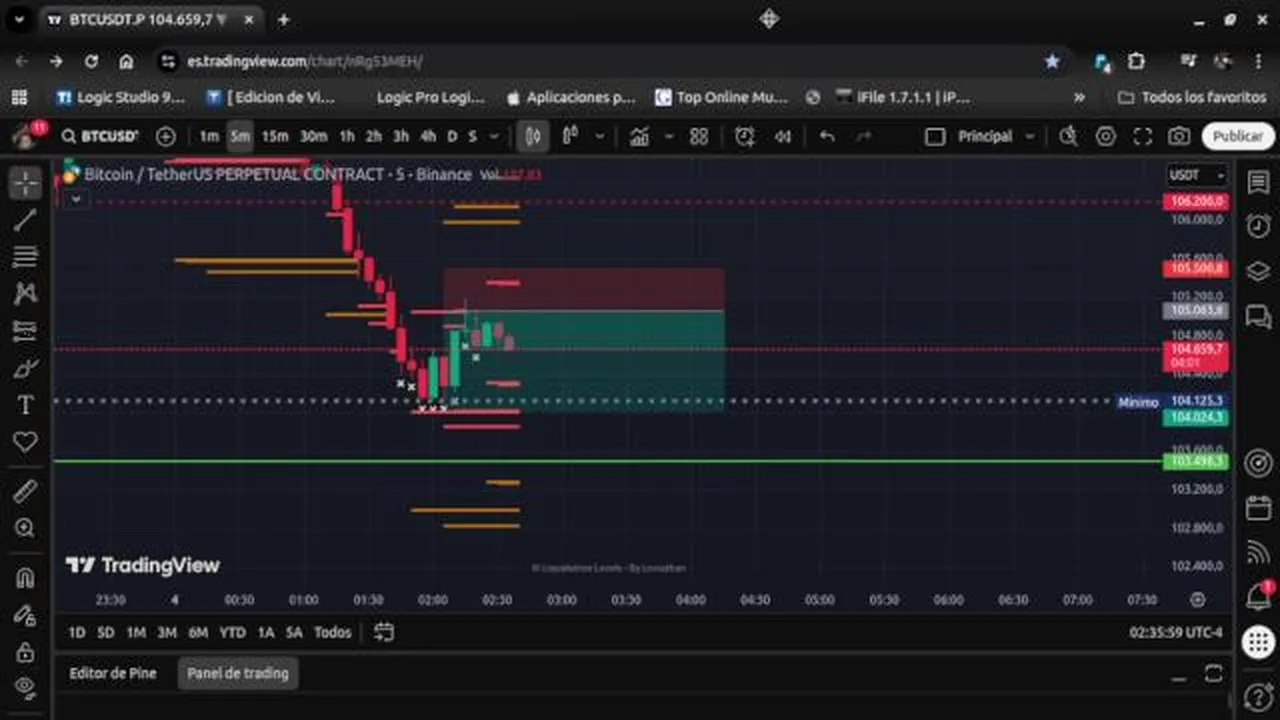The image size is (1280, 720).
Task: Switch to the daily D timeframe
Action: tap(452, 136)
